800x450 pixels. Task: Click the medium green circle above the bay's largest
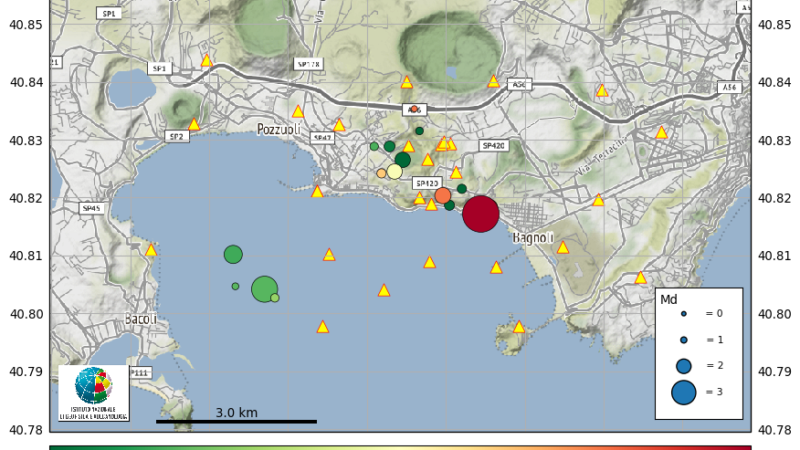point(233,254)
